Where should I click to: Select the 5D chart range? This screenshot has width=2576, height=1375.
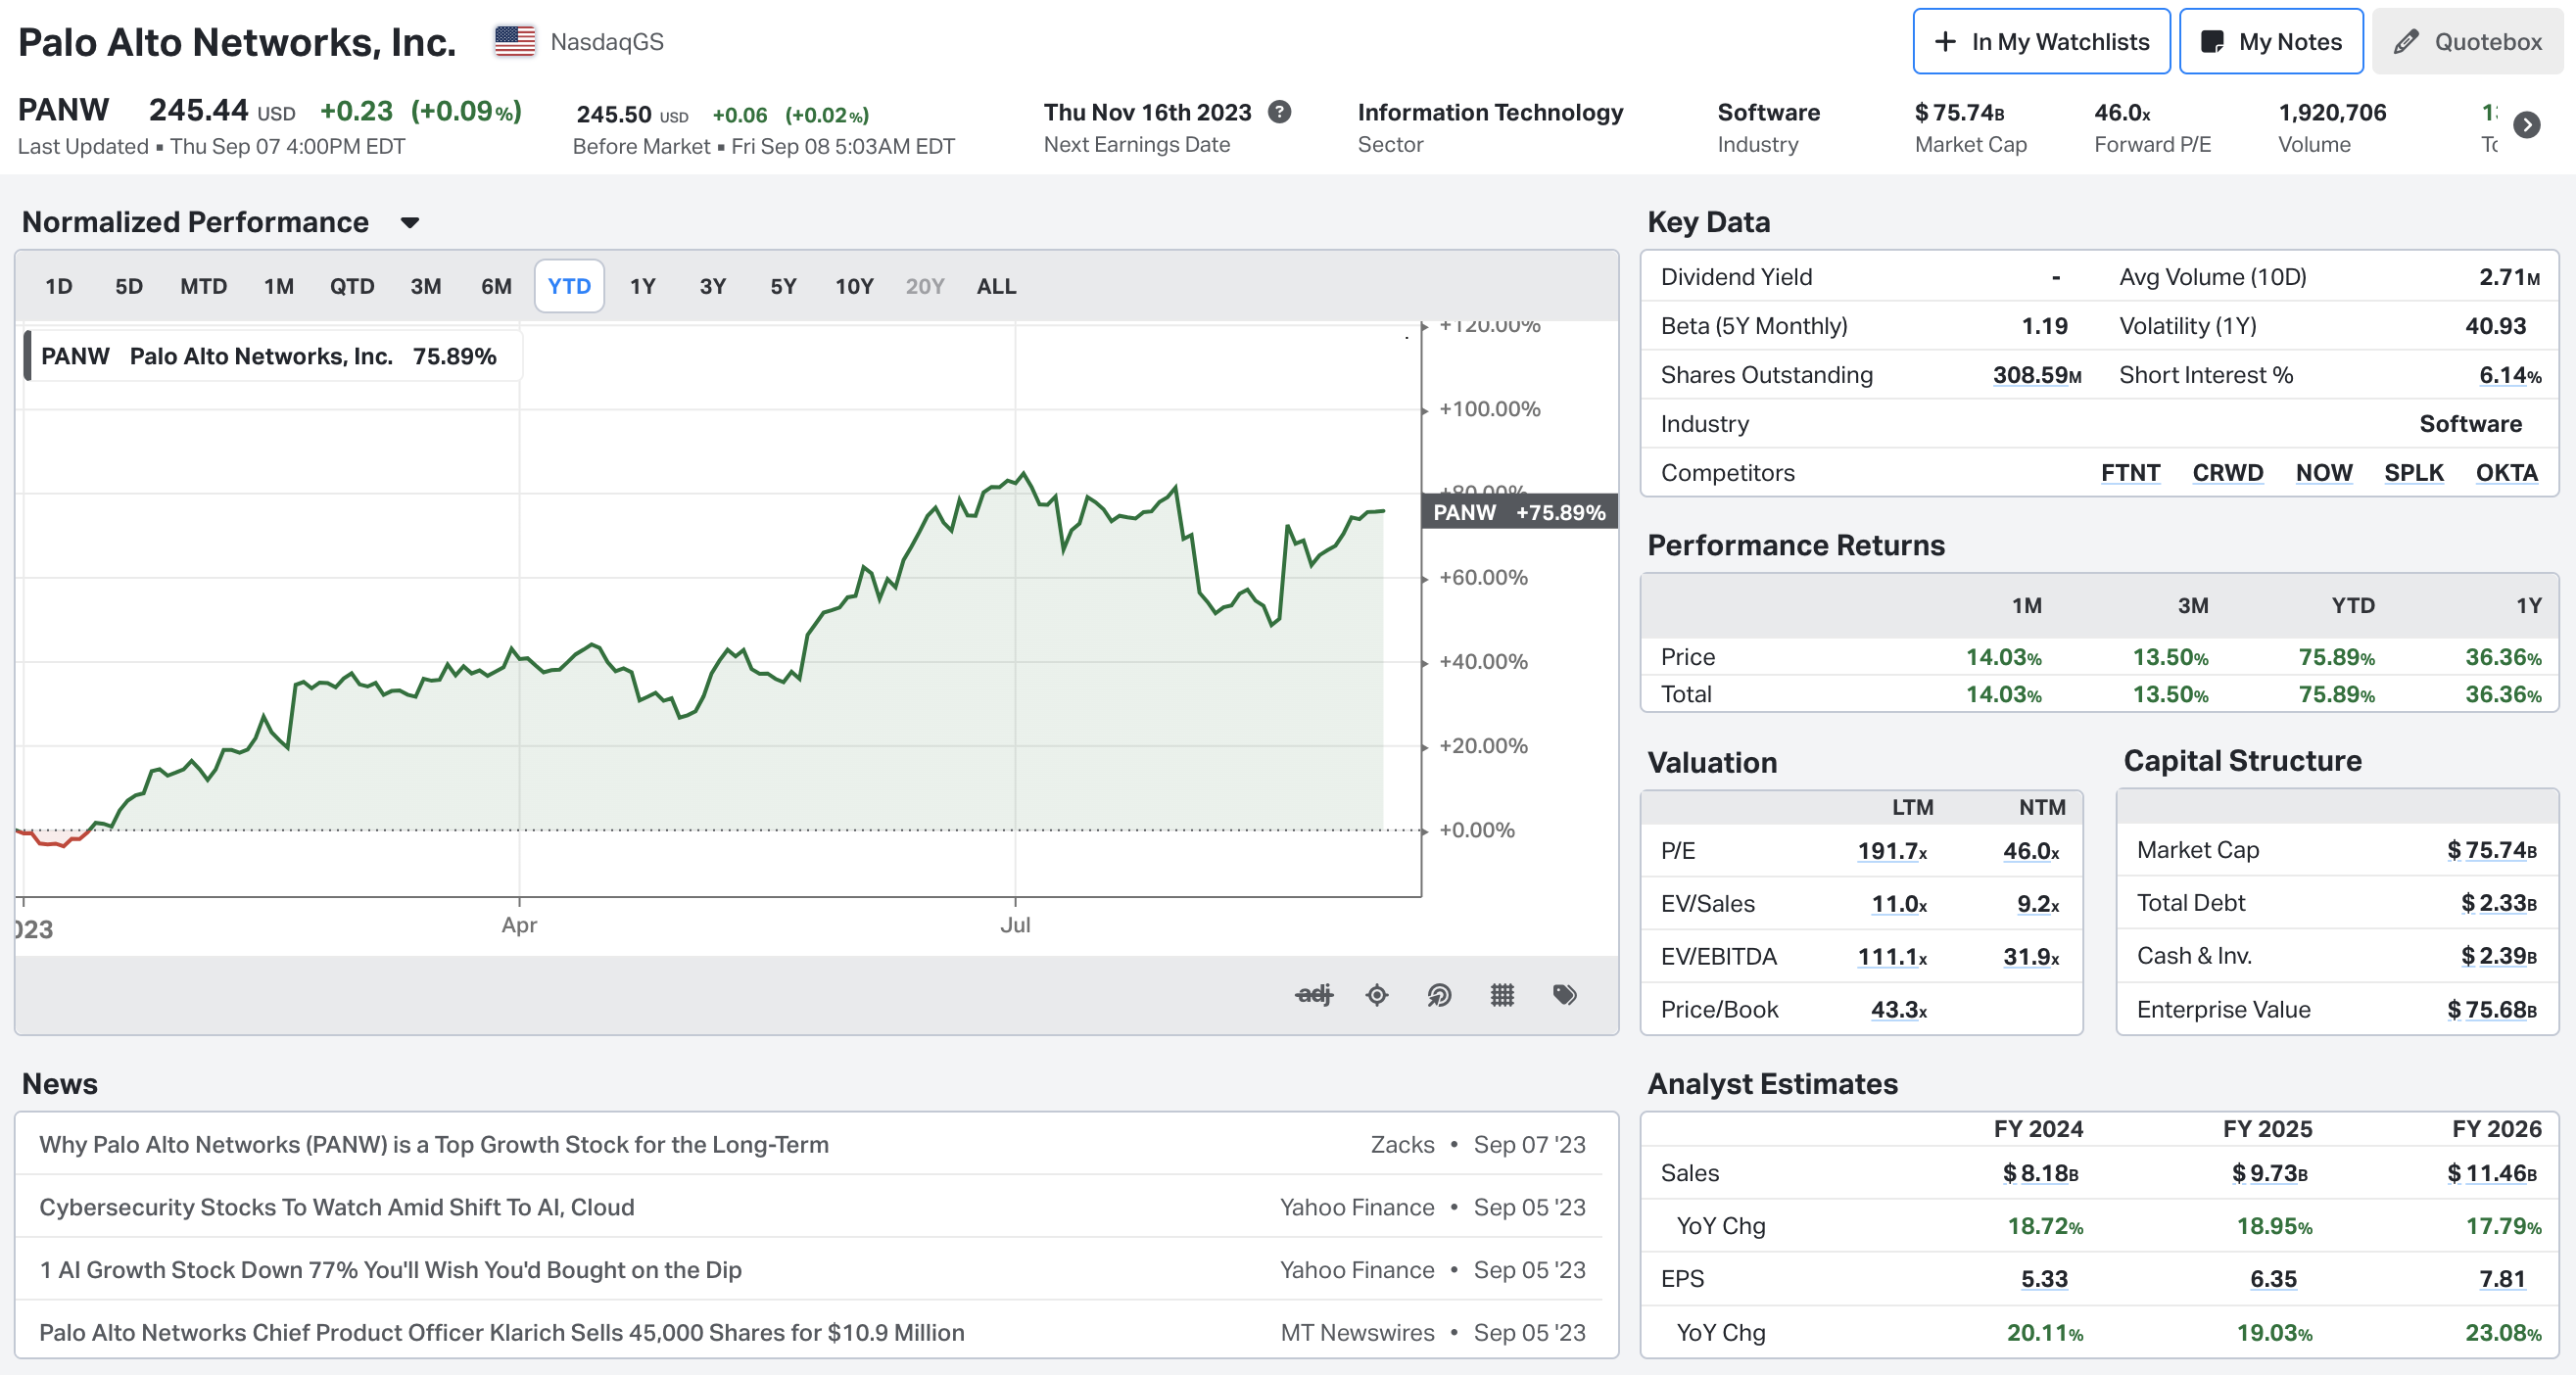coord(129,286)
